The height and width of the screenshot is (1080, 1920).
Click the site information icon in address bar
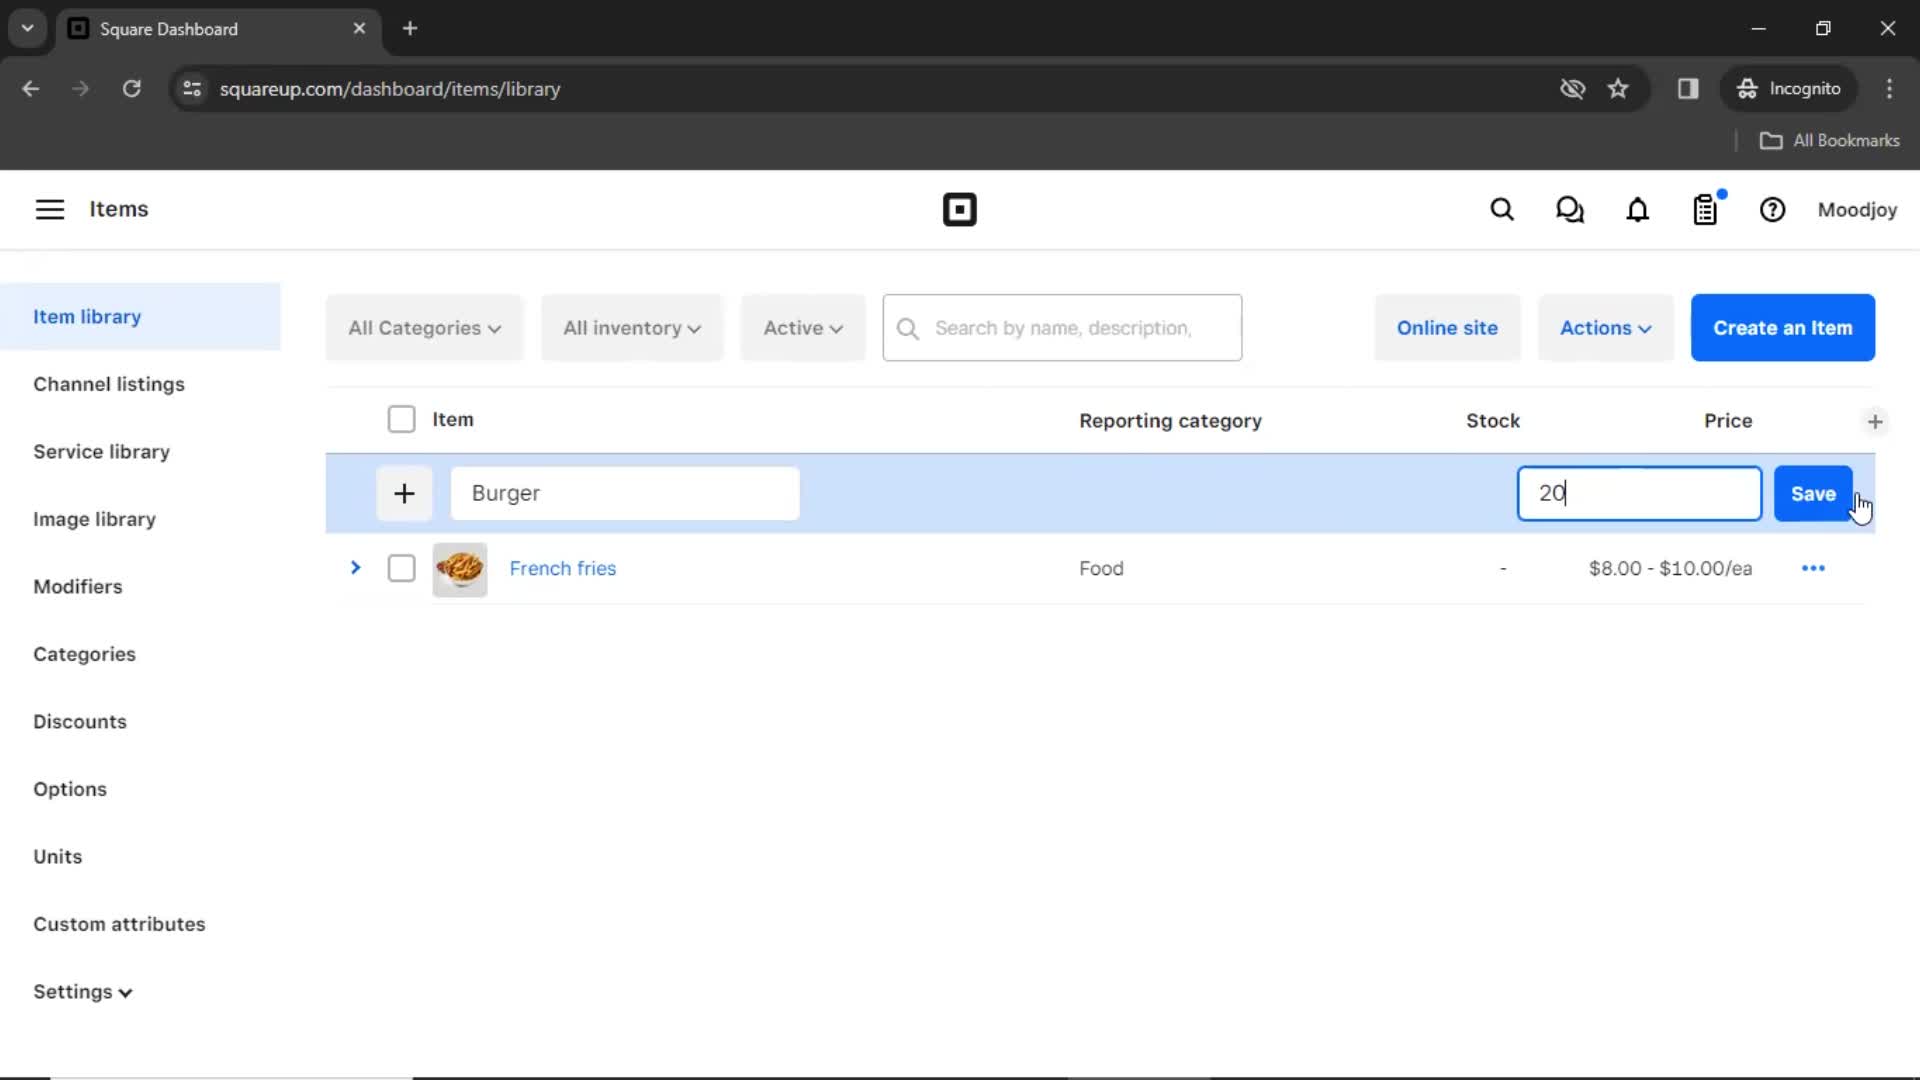point(192,89)
